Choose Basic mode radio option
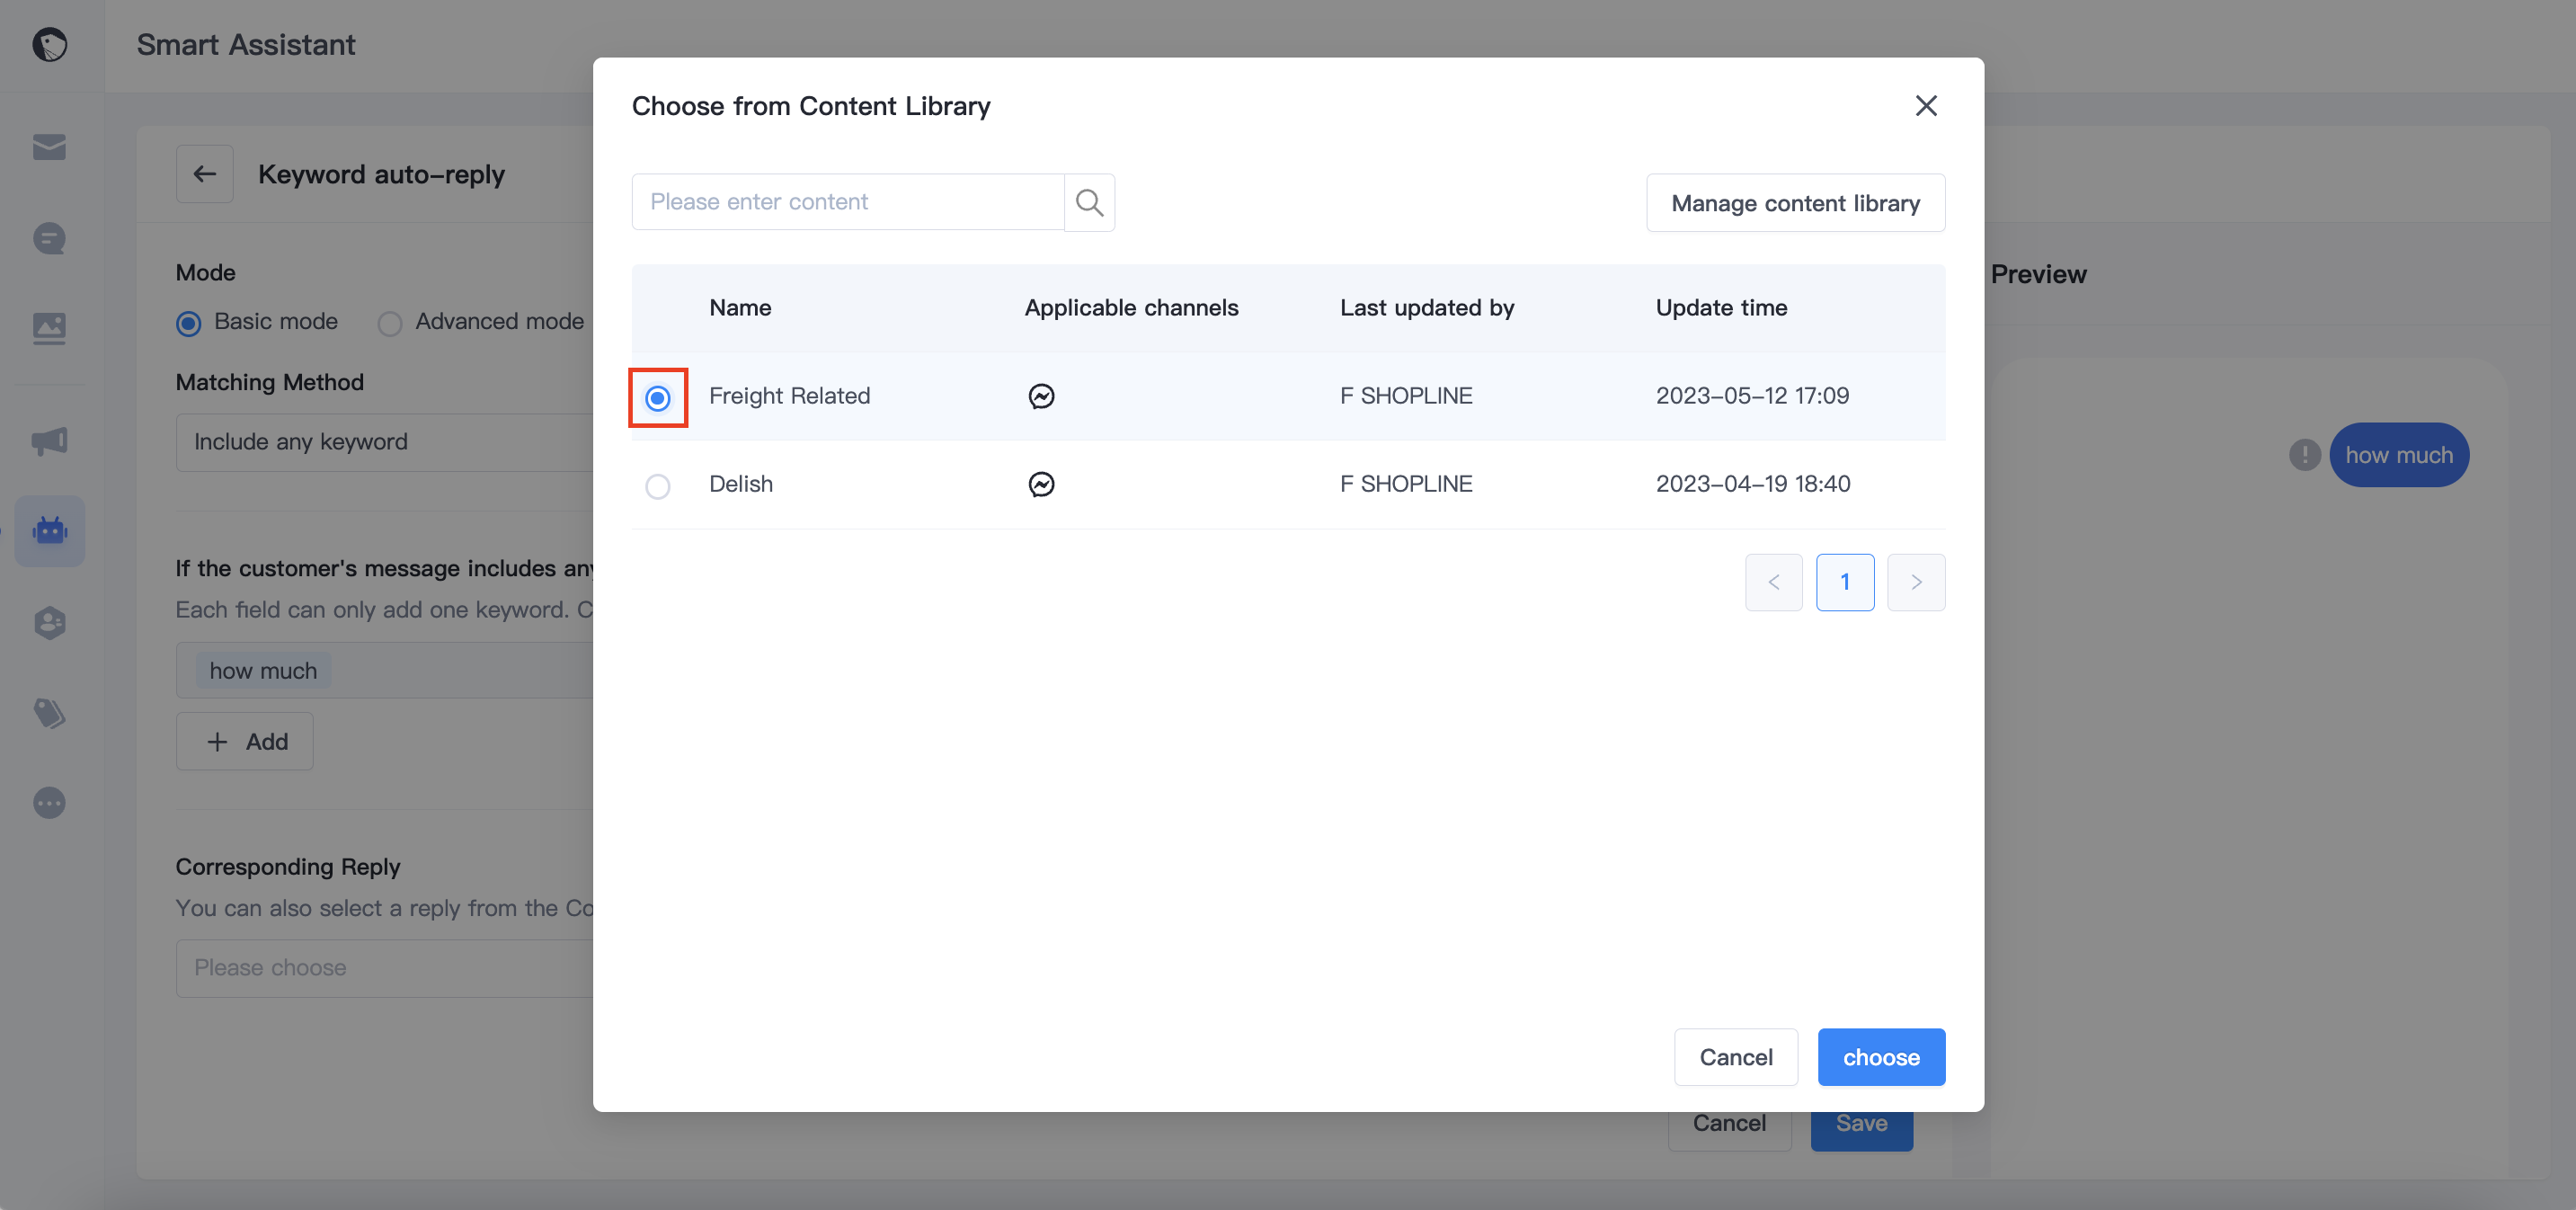2576x1210 pixels. (188, 323)
